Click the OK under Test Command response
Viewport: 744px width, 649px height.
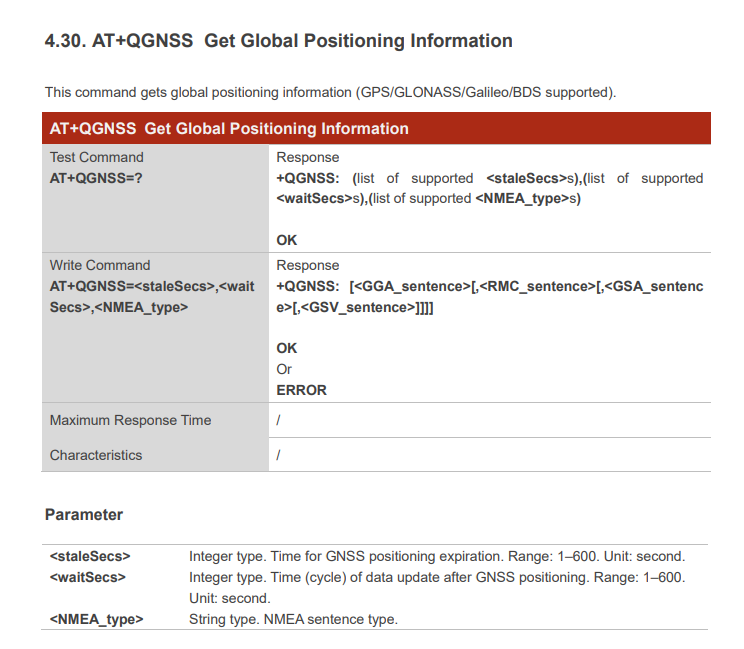click(x=287, y=240)
